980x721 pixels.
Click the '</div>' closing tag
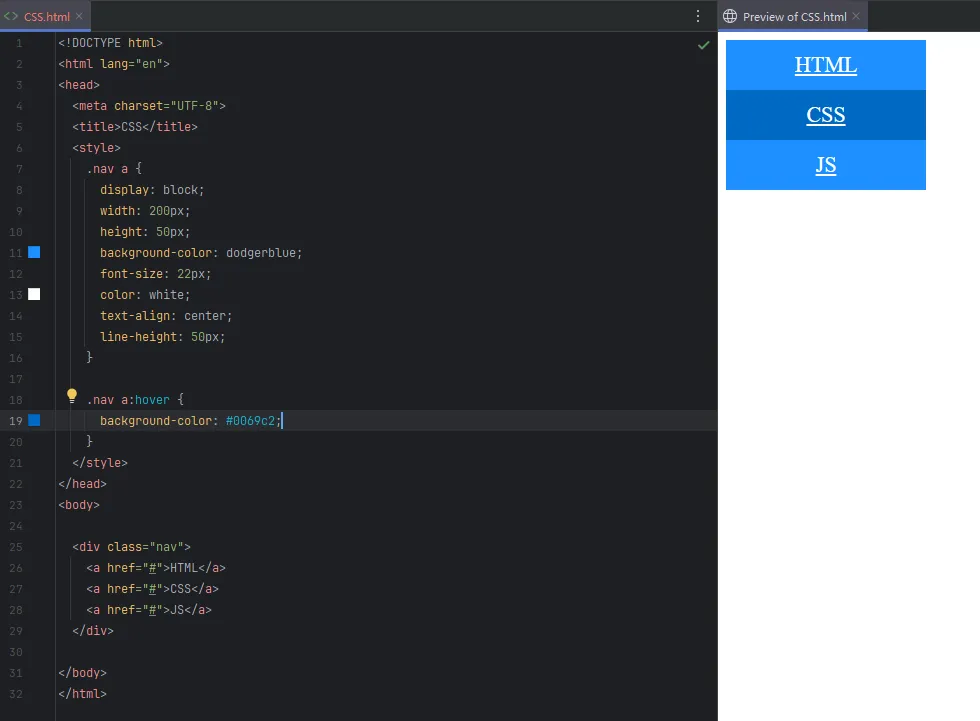[92, 630]
